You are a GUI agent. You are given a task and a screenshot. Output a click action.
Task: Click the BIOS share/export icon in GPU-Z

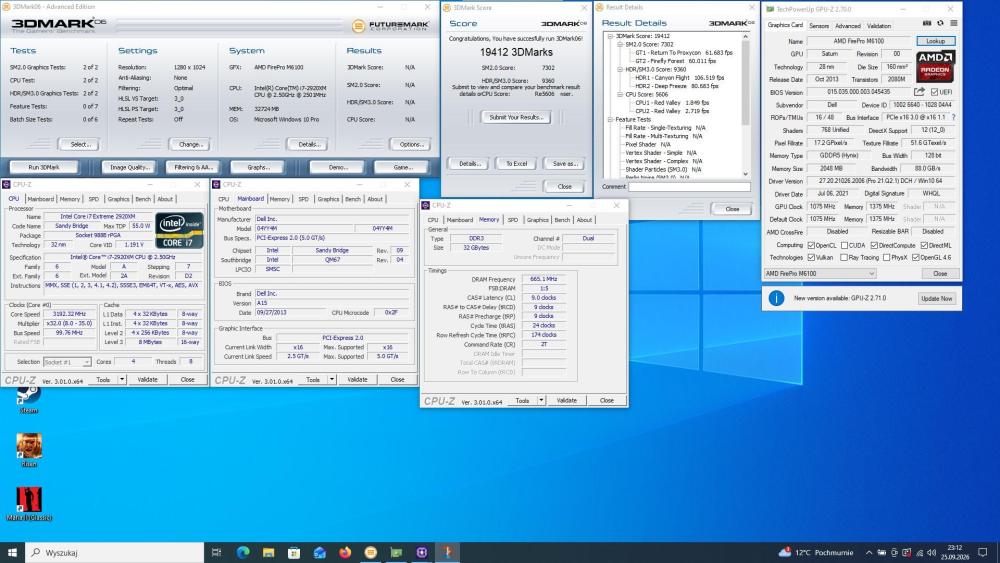[919, 92]
